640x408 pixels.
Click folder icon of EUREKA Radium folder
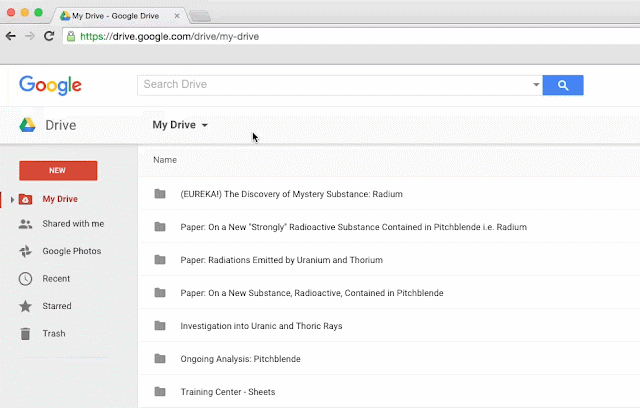pyautogui.click(x=160, y=194)
